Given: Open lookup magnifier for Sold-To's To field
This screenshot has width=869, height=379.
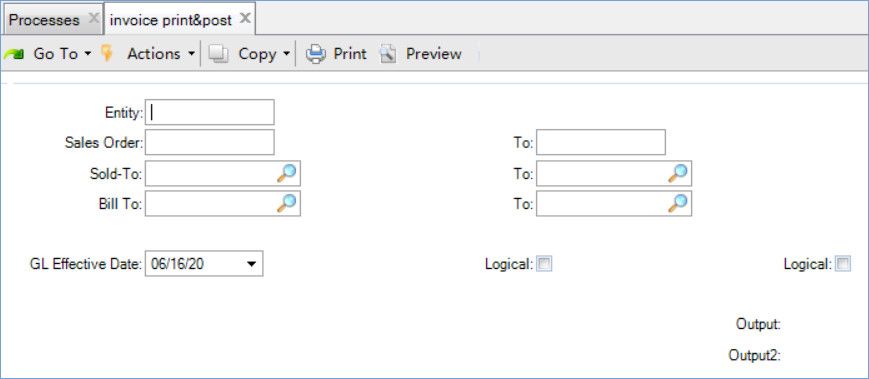Looking at the screenshot, I should (x=678, y=173).
